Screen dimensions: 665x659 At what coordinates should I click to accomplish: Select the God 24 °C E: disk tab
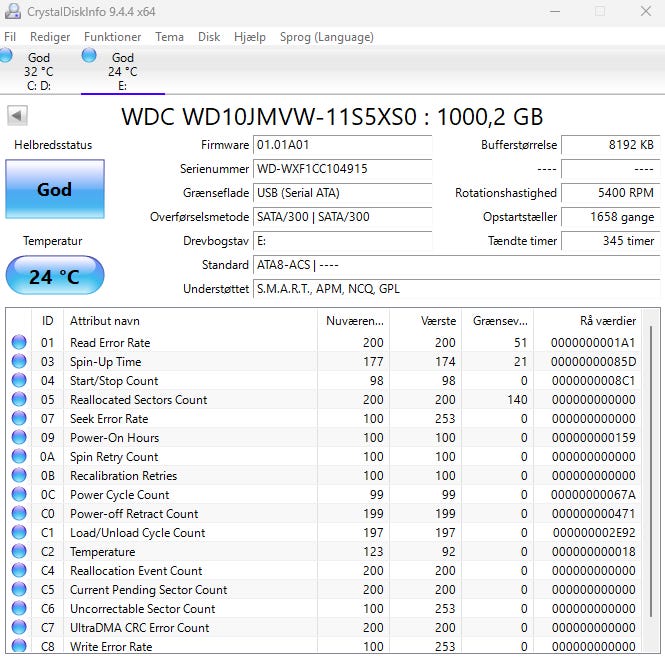click(123, 71)
